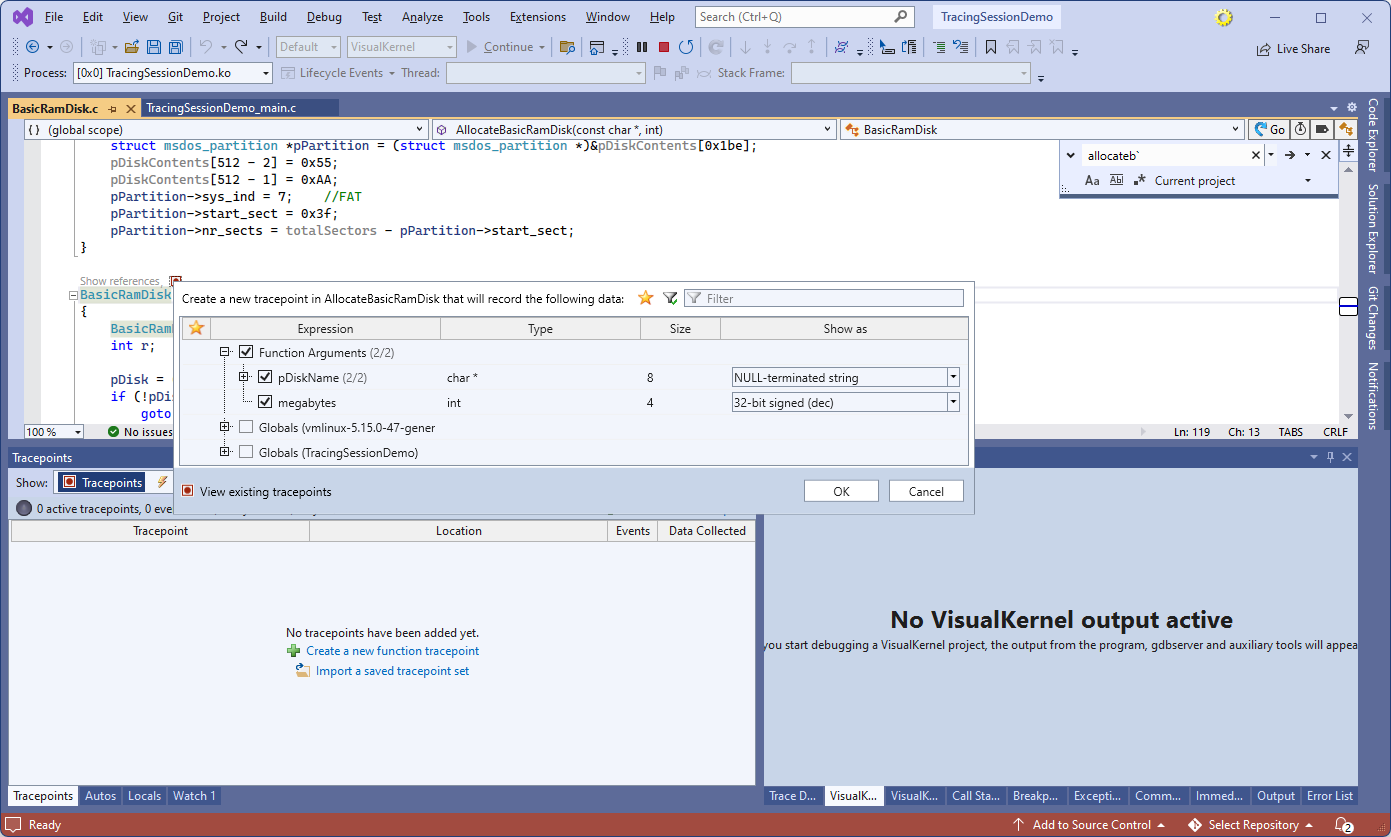Click the funnel filter icon in dialog

click(x=670, y=298)
